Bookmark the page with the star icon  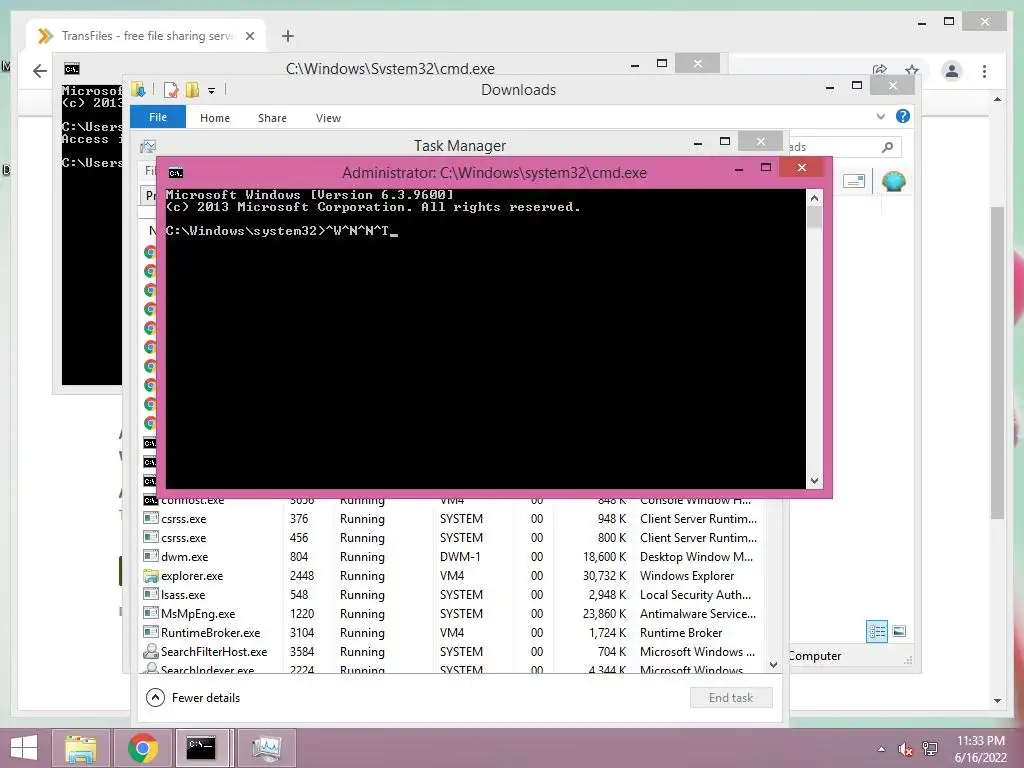(912, 70)
